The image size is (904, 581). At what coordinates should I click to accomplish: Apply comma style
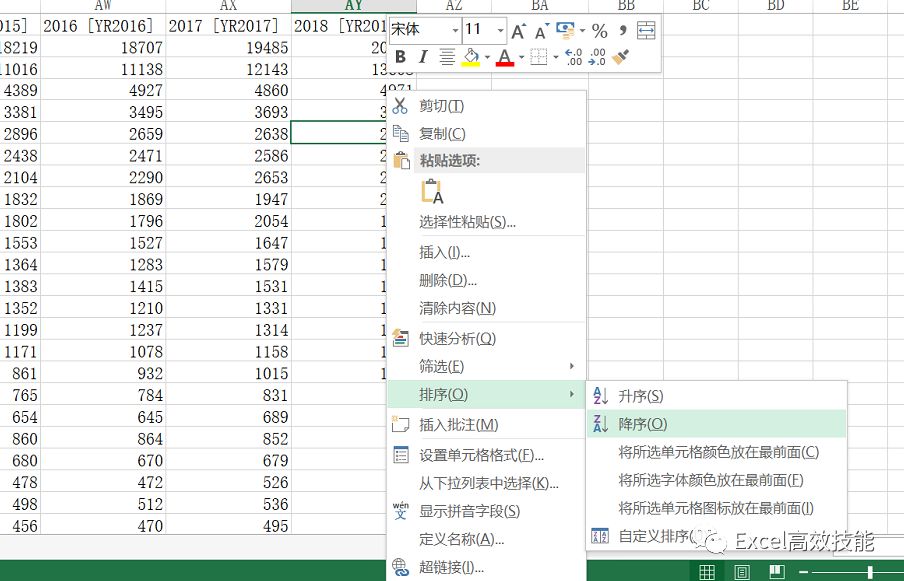click(x=623, y=30)
